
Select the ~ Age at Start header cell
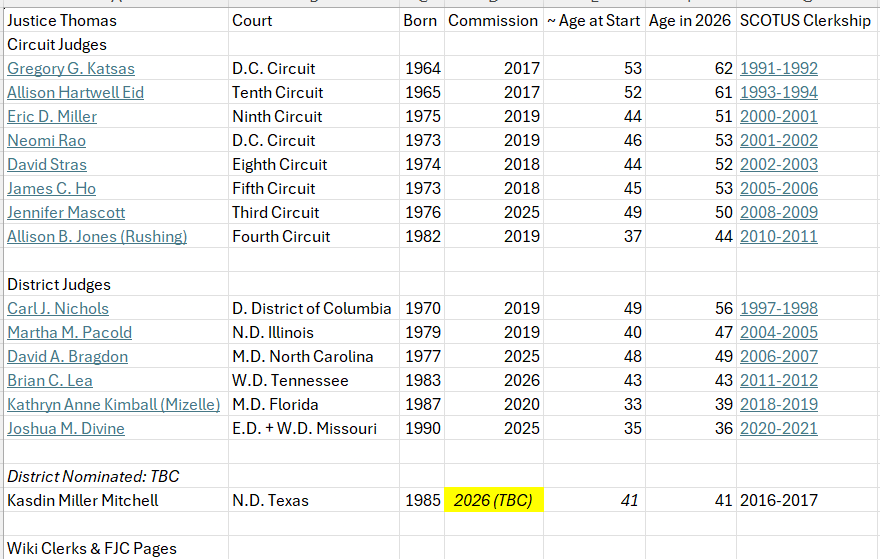[x=594, y=20]
